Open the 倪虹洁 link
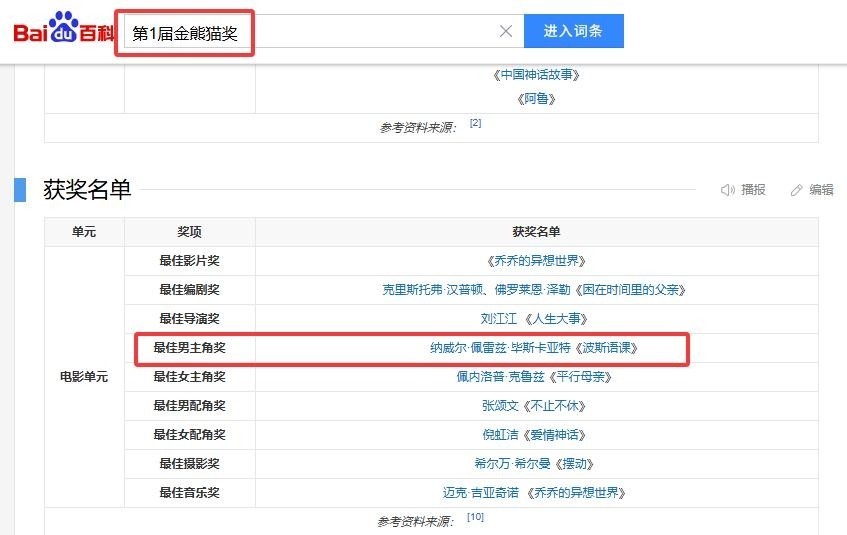 coord(500,435)
